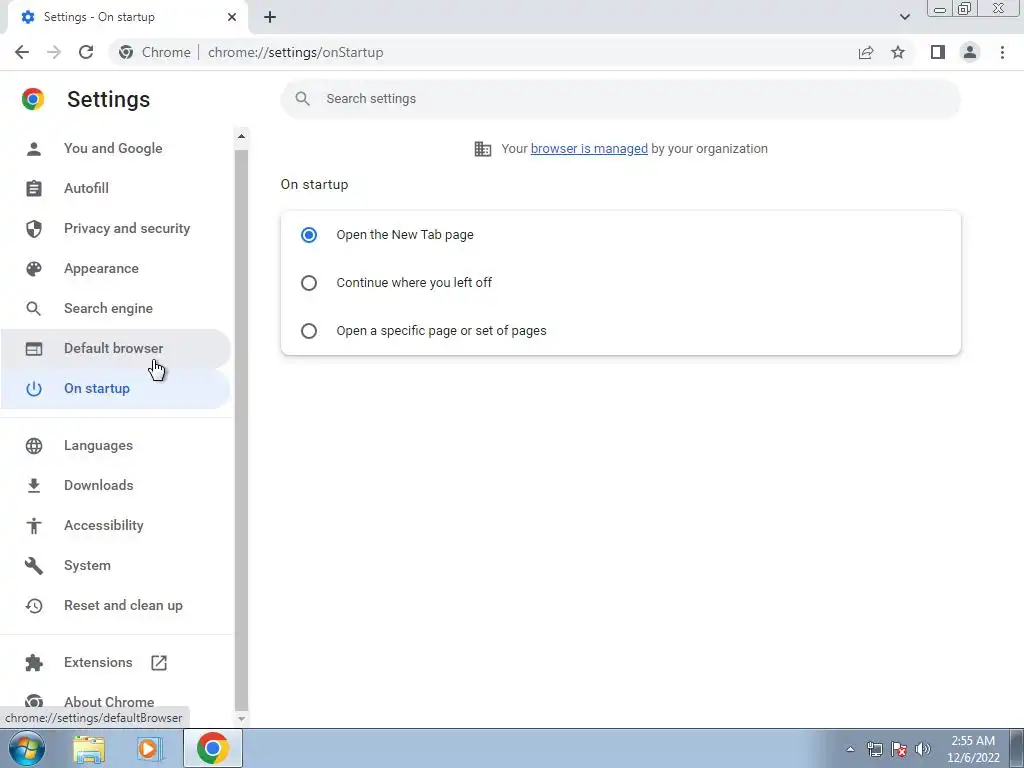The image size is (1024, 768).
Task: Open Windows Explorer from taskbar
Action: tap(89, 749)
